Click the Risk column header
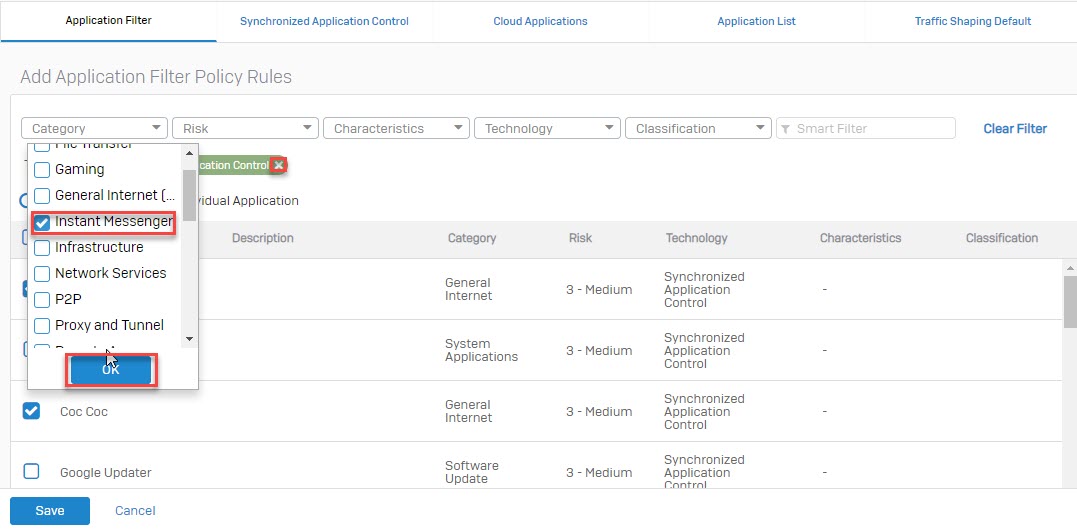The width and height of the screenshot is (1077, 529). coord(580,238)
